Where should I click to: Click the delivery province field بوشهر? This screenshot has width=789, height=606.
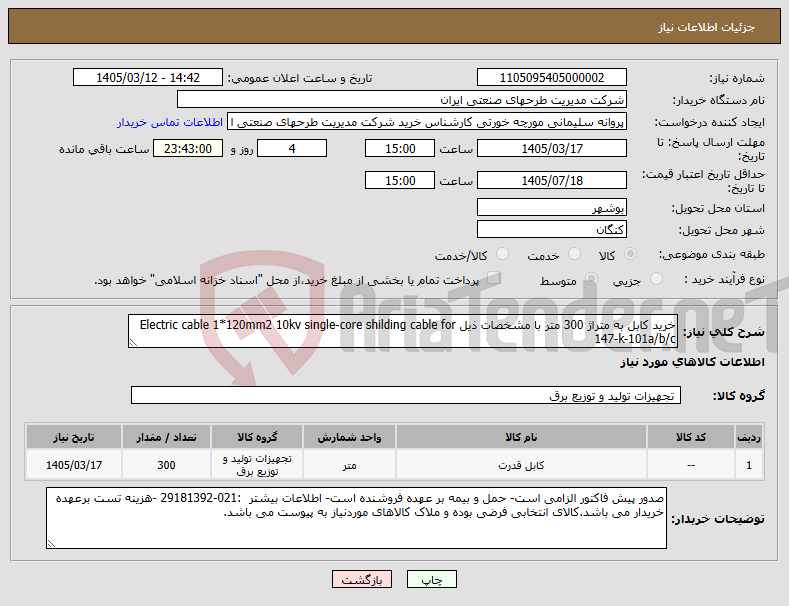pyautogui.click(x=551, y=207)
